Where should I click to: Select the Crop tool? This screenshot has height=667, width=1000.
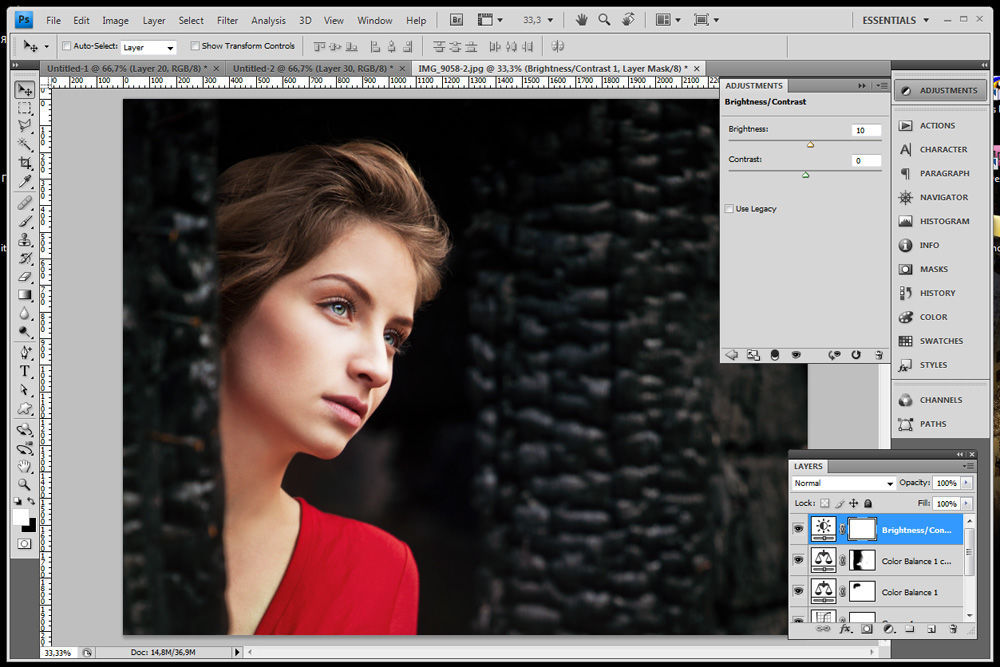(x=25, y=163)
